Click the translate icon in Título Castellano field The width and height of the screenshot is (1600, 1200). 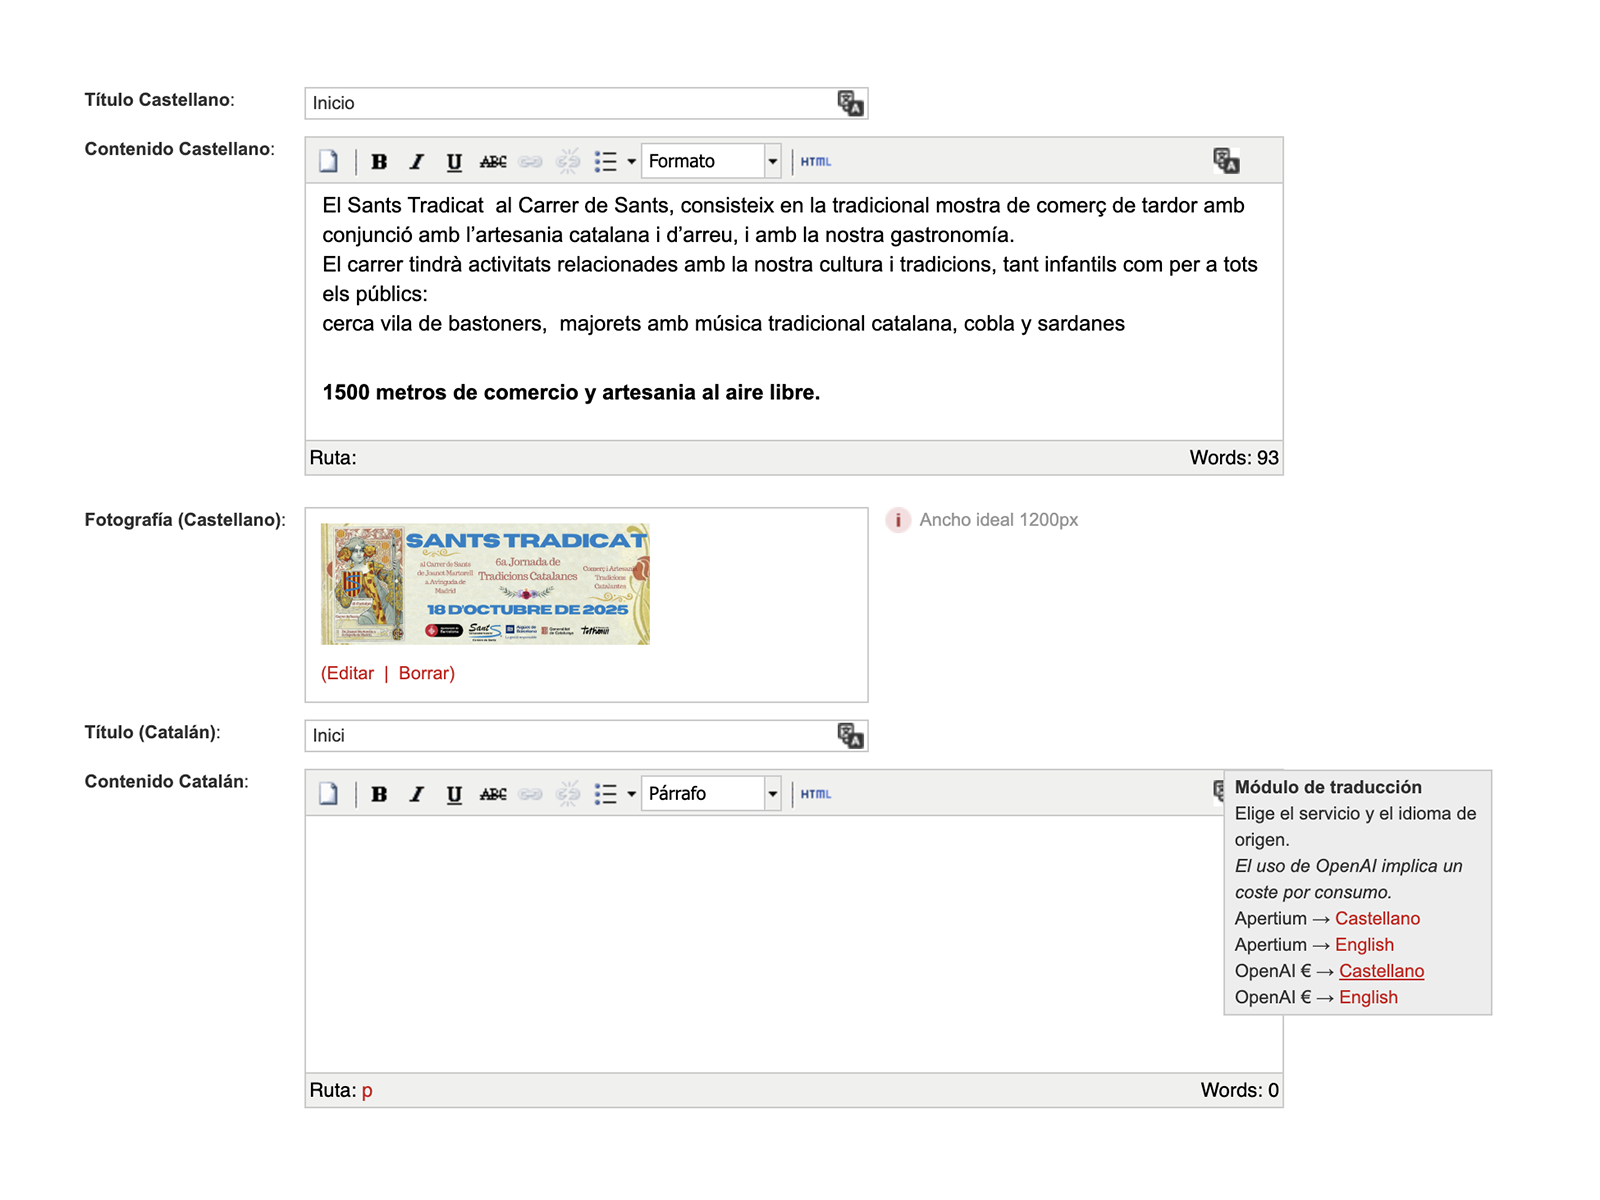[850, 103]
